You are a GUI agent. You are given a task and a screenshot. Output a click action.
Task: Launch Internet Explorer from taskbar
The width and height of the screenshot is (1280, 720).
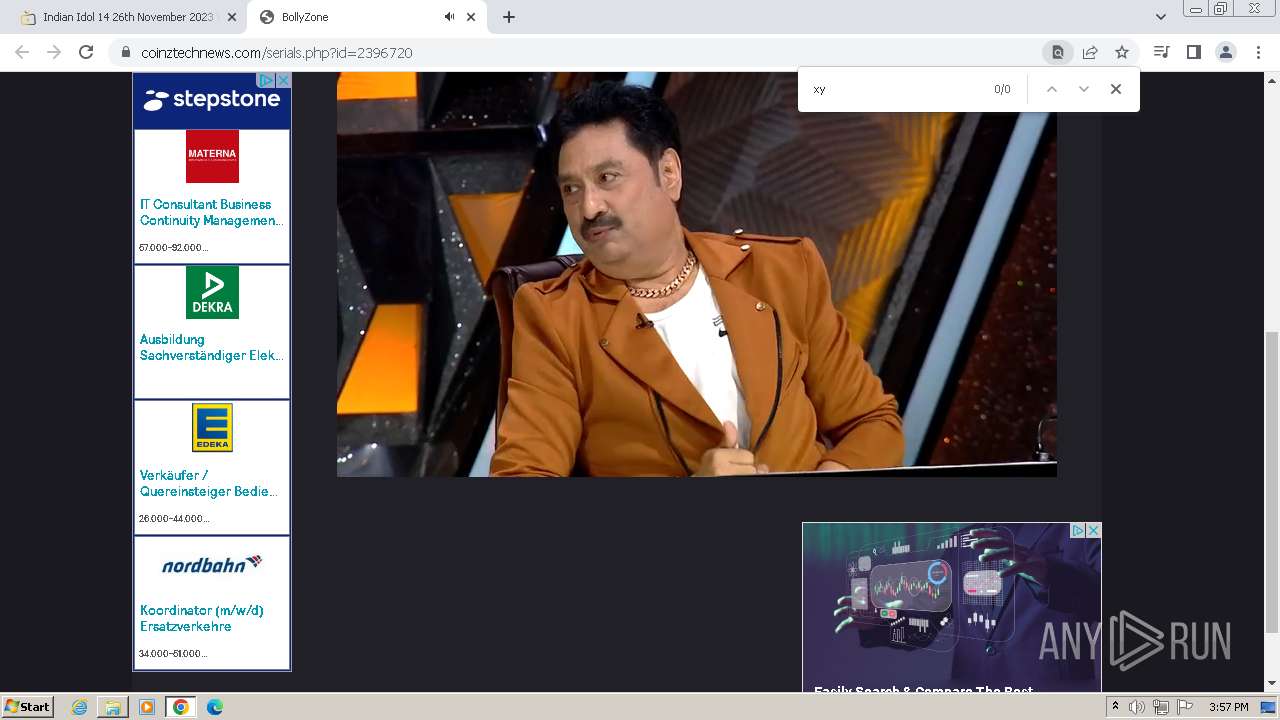(x=80, y=707)
